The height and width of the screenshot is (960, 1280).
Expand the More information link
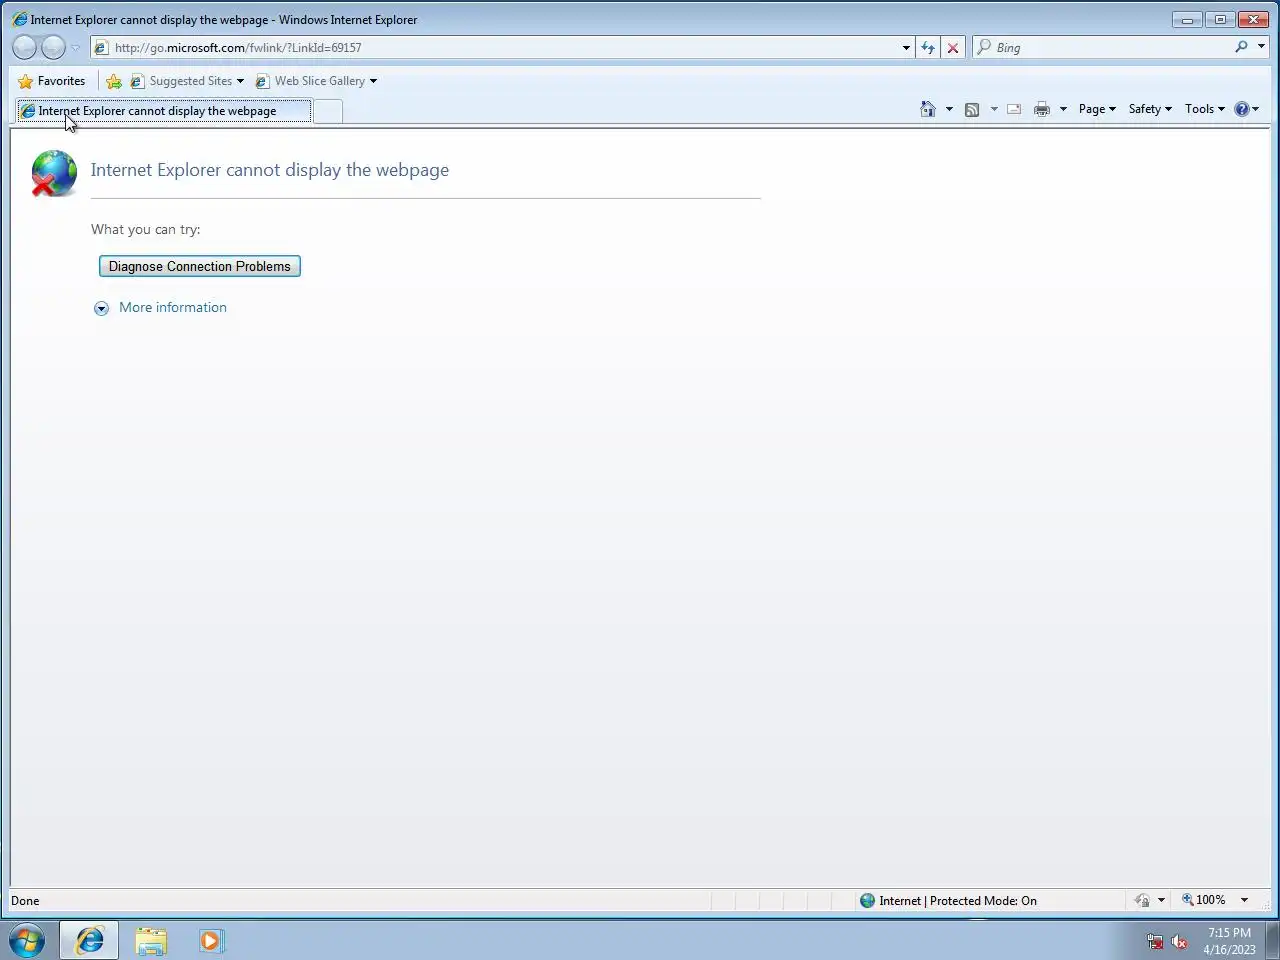173,307
